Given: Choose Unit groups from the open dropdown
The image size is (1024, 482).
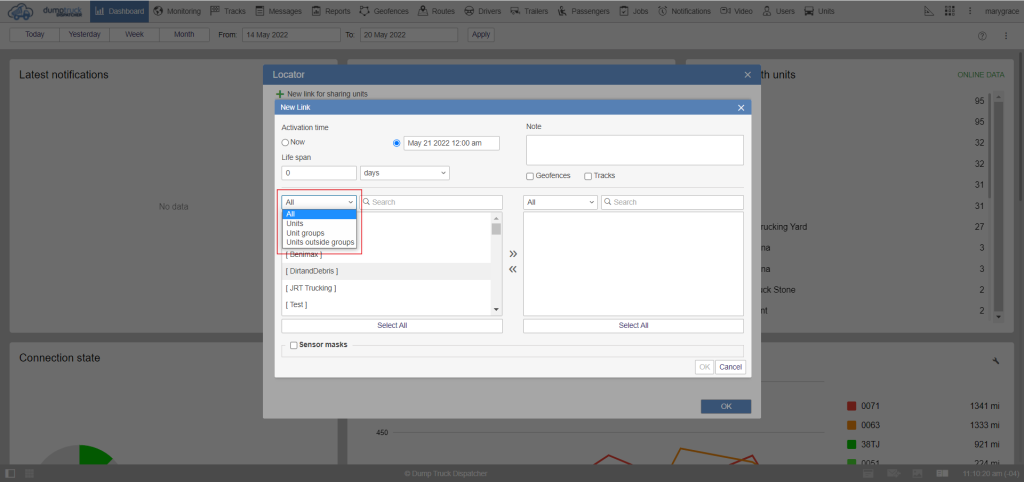Looking at the screenshot, I should pyautogui.click(x=308, y=233).
